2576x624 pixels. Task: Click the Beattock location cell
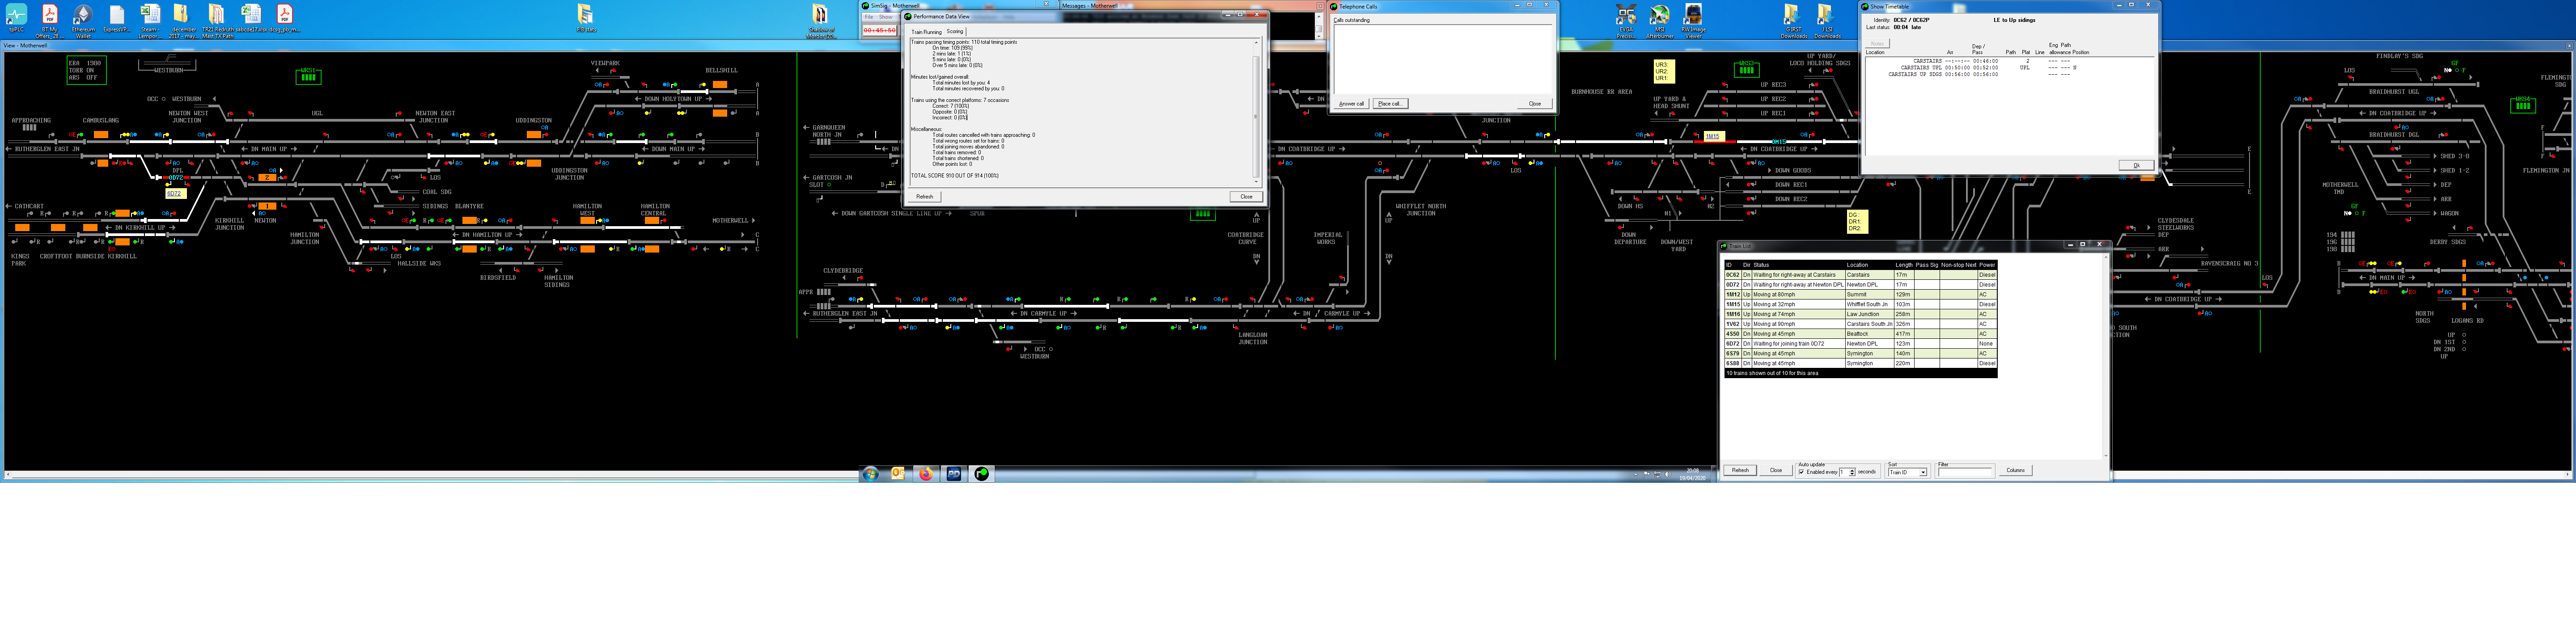click(1869, 334)
